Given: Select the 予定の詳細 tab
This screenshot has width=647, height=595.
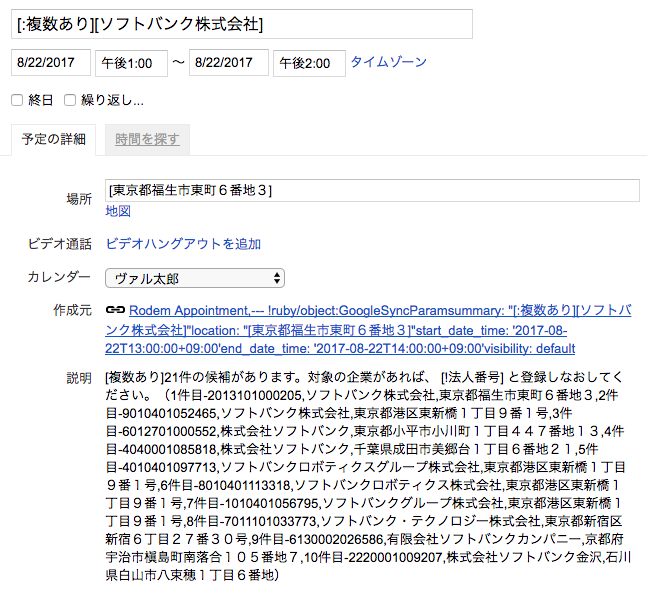Looking at the screenshot, I should pyautogui.click(x=54, y=139).
